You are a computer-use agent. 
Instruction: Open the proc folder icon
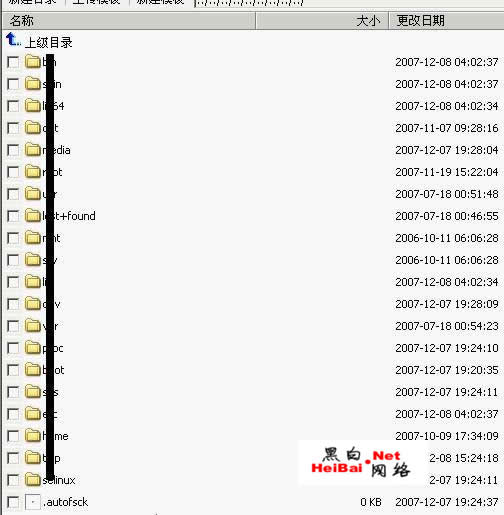click(x=33, y=348)
